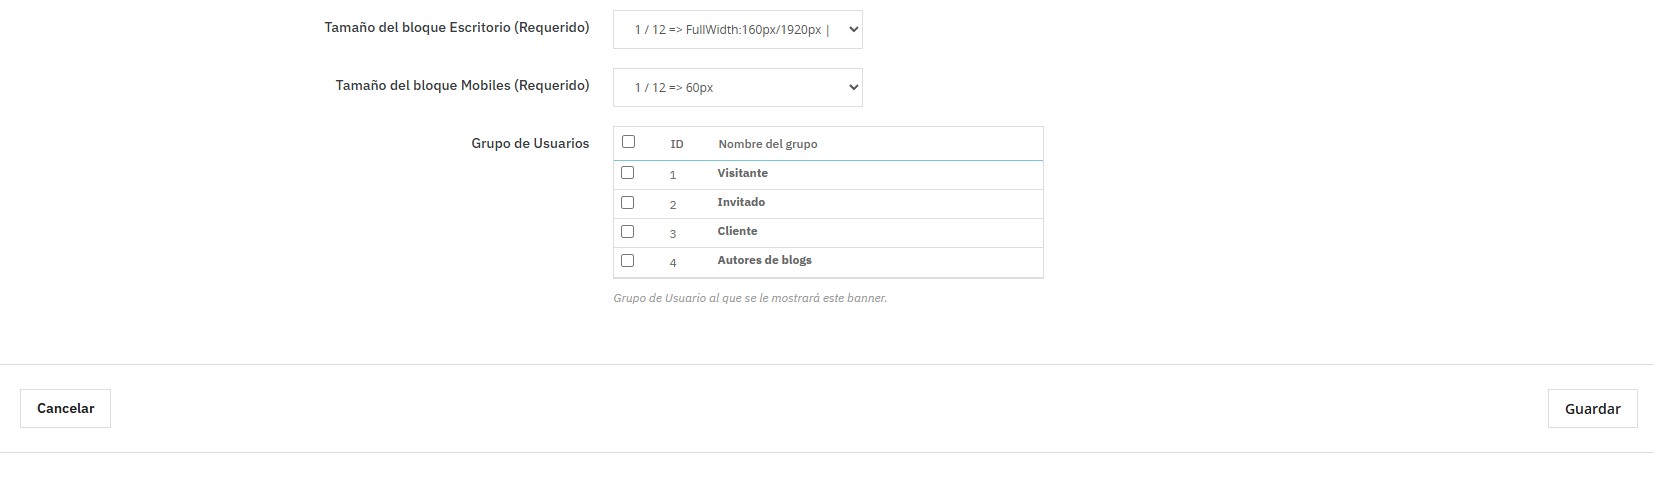Image resolution: width=1654 pixels, height=483 pixels.
Task: Click the ID column header
Action: pos(677,144)
